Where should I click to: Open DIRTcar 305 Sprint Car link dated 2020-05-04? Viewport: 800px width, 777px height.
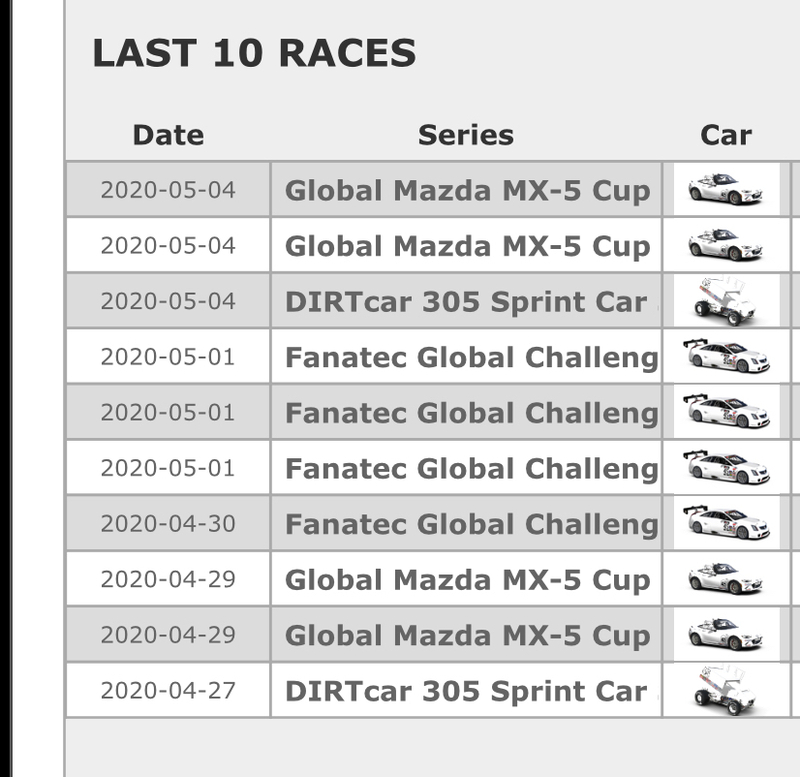coord(466,302)
